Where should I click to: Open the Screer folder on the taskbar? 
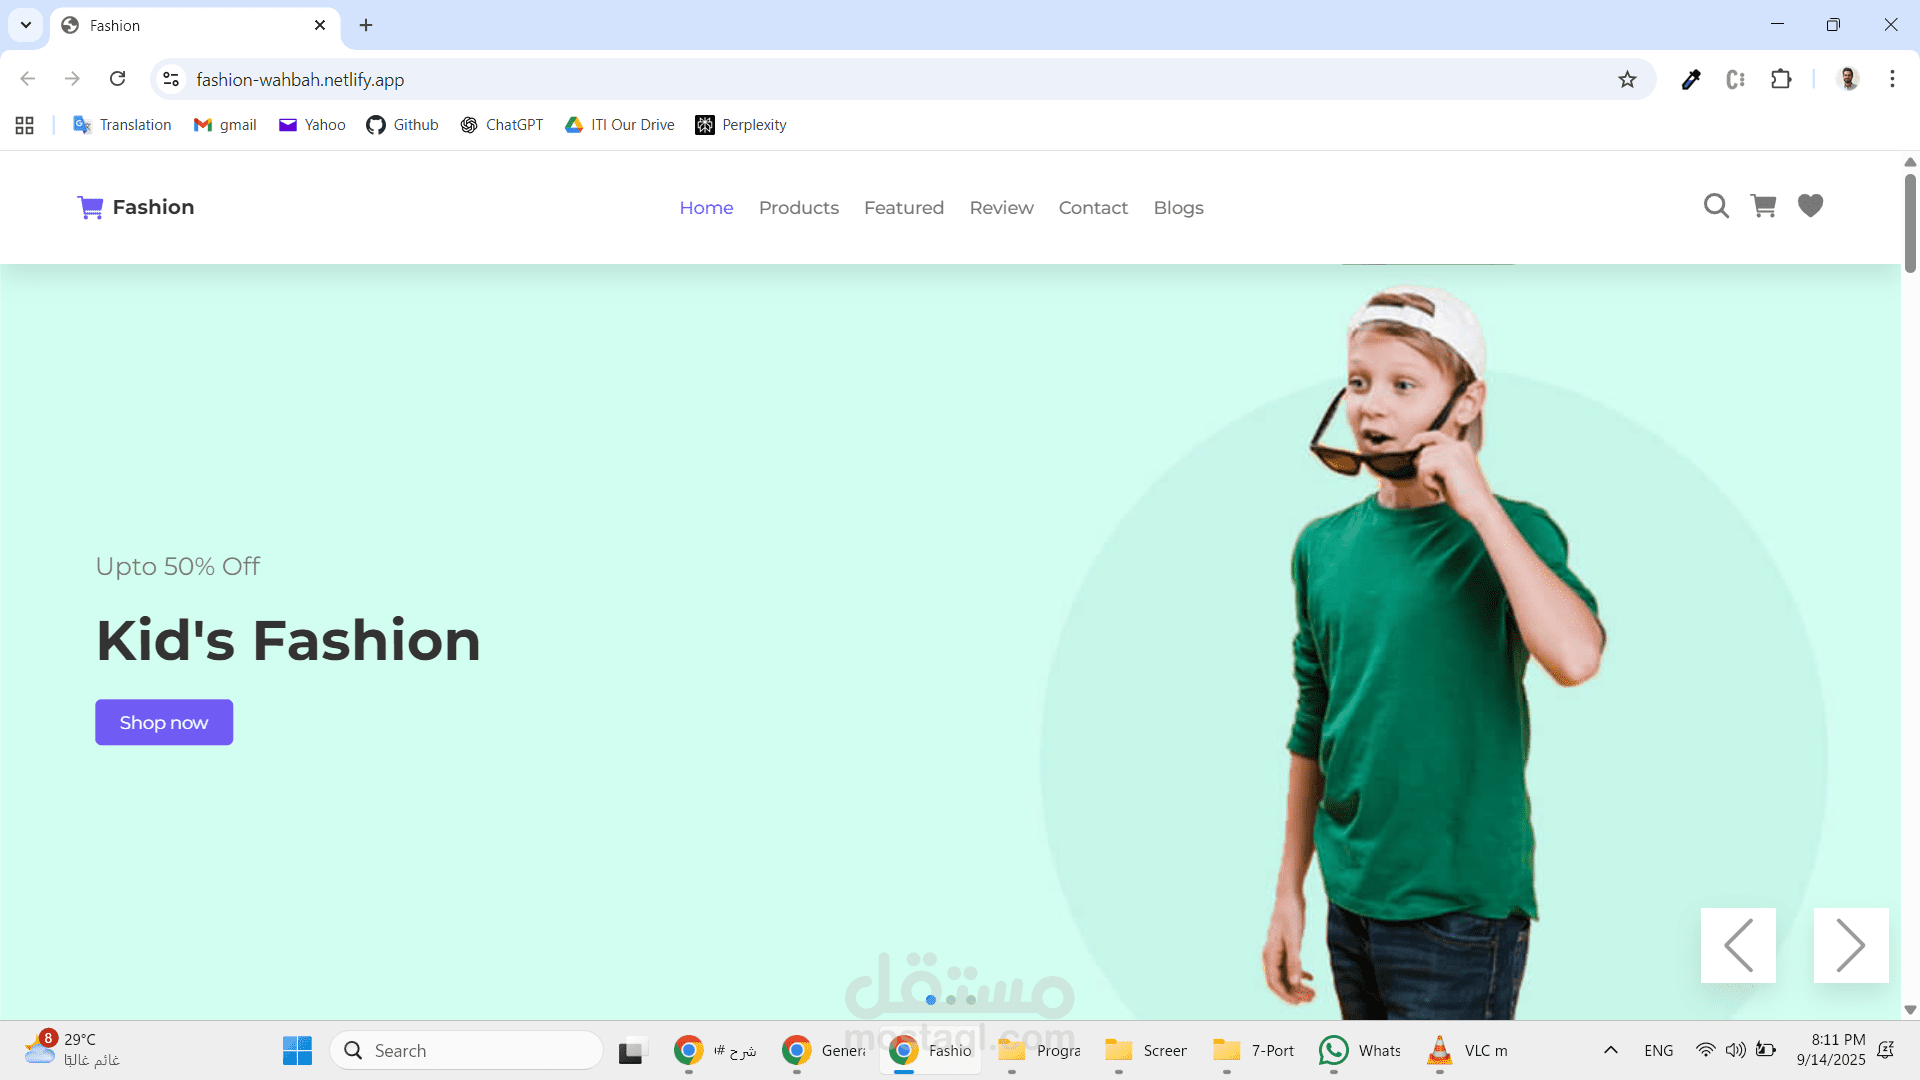click(x=1146, y=1050)
